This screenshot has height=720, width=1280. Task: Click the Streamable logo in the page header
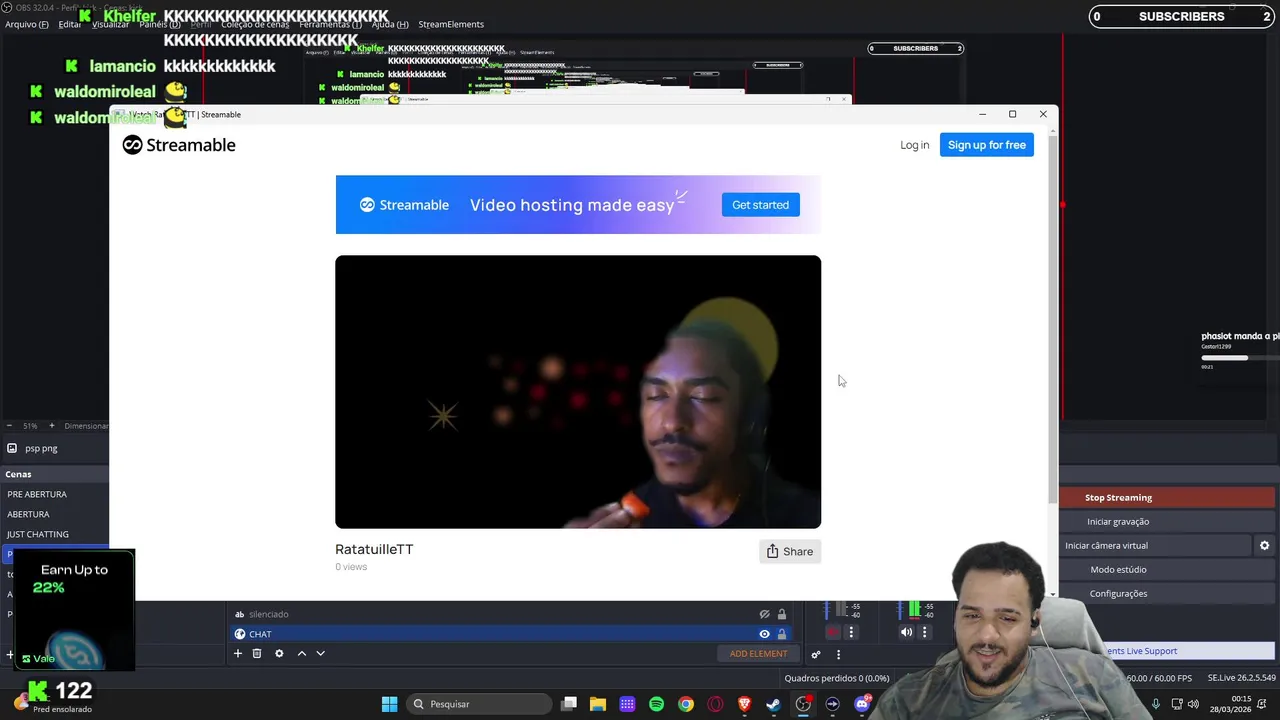click(x=179, y=145)
